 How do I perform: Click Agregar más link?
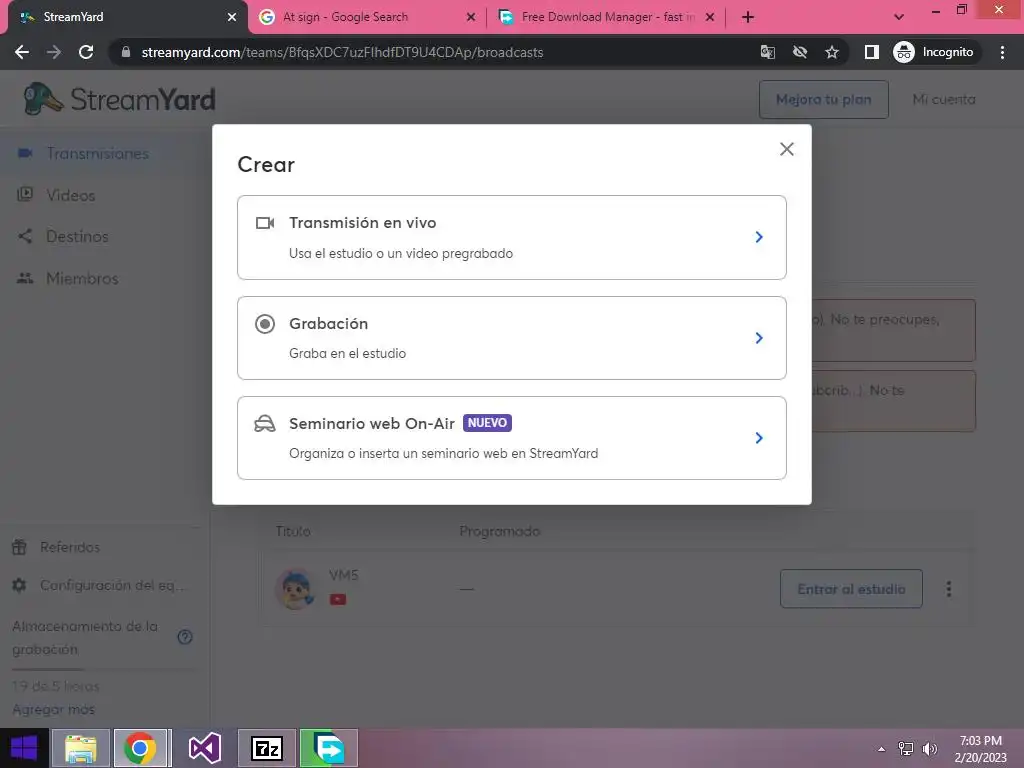tap(54, 709)
